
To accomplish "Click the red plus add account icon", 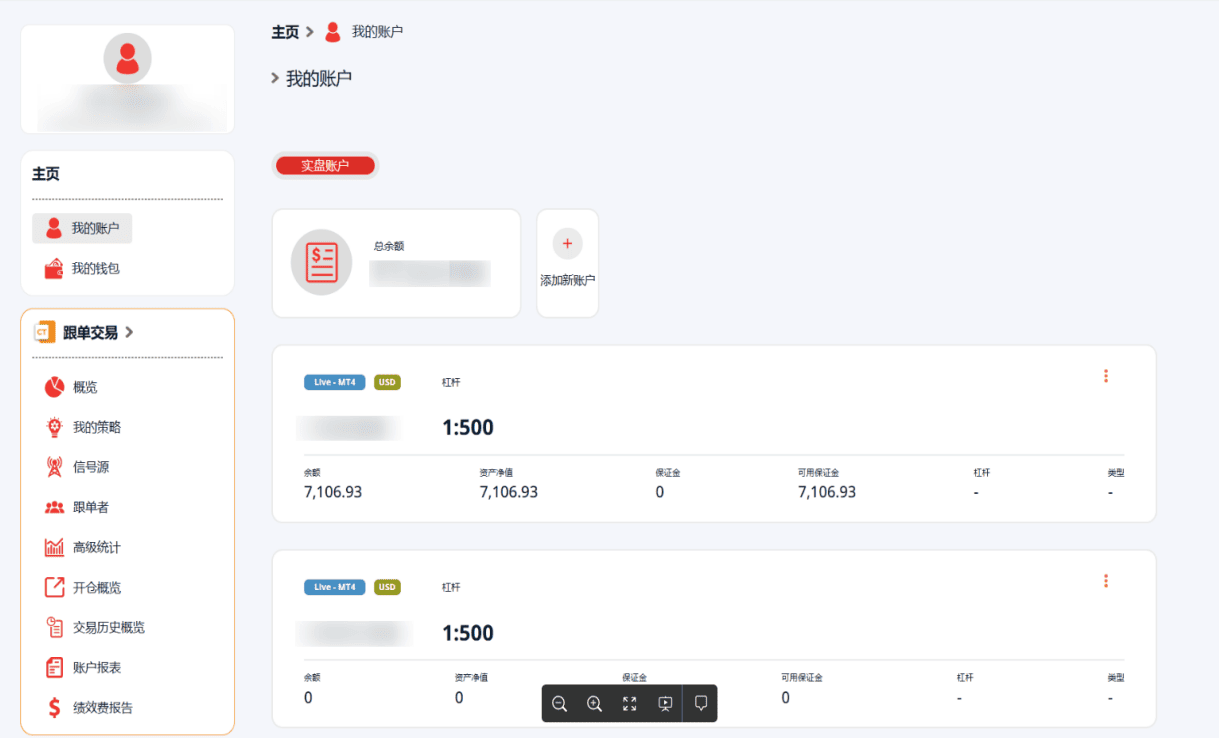I will tap(567, 243).
